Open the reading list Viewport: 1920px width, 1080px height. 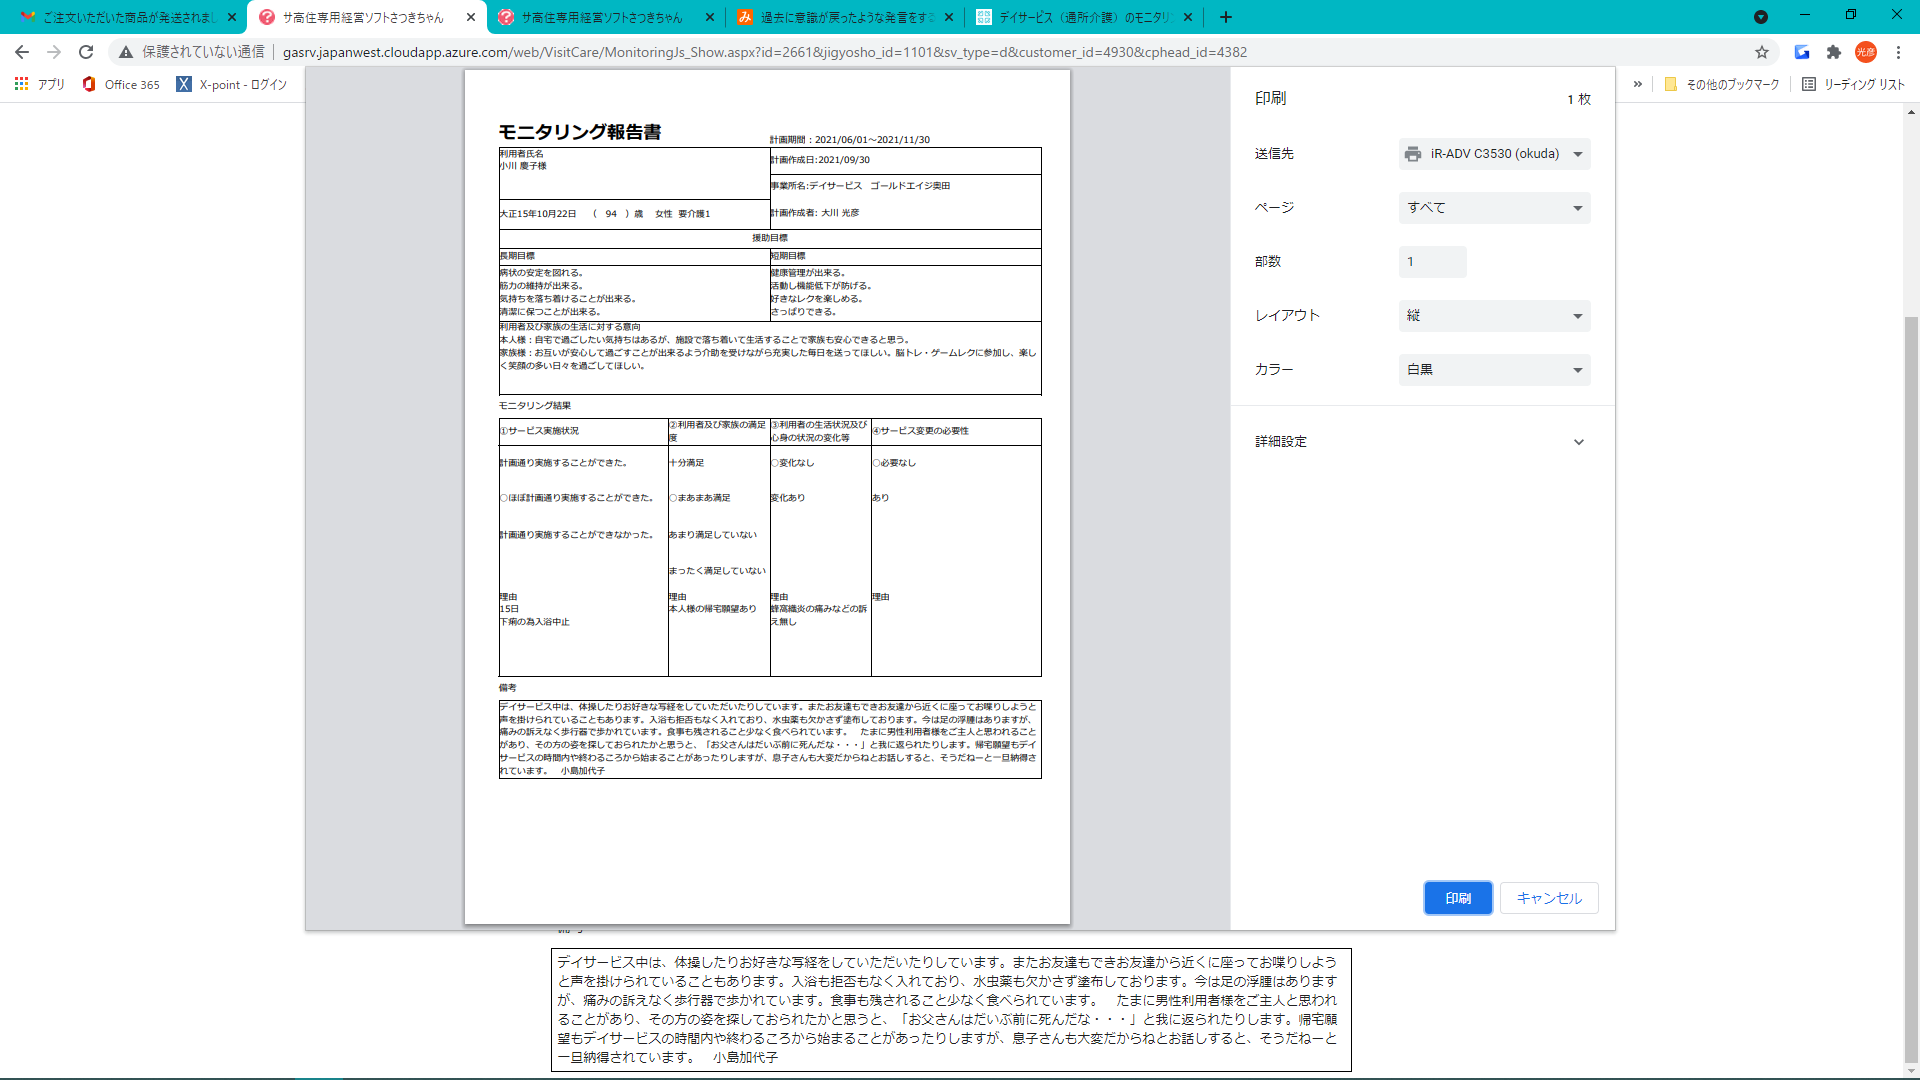tap(1853, 84)
